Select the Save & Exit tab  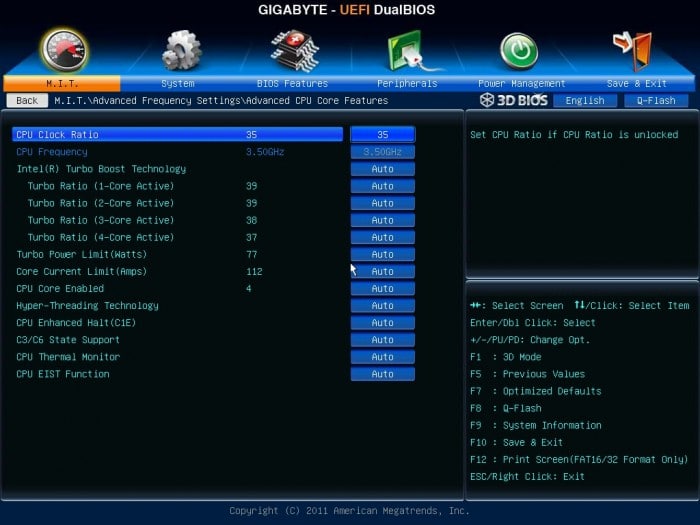coord(637,83)
